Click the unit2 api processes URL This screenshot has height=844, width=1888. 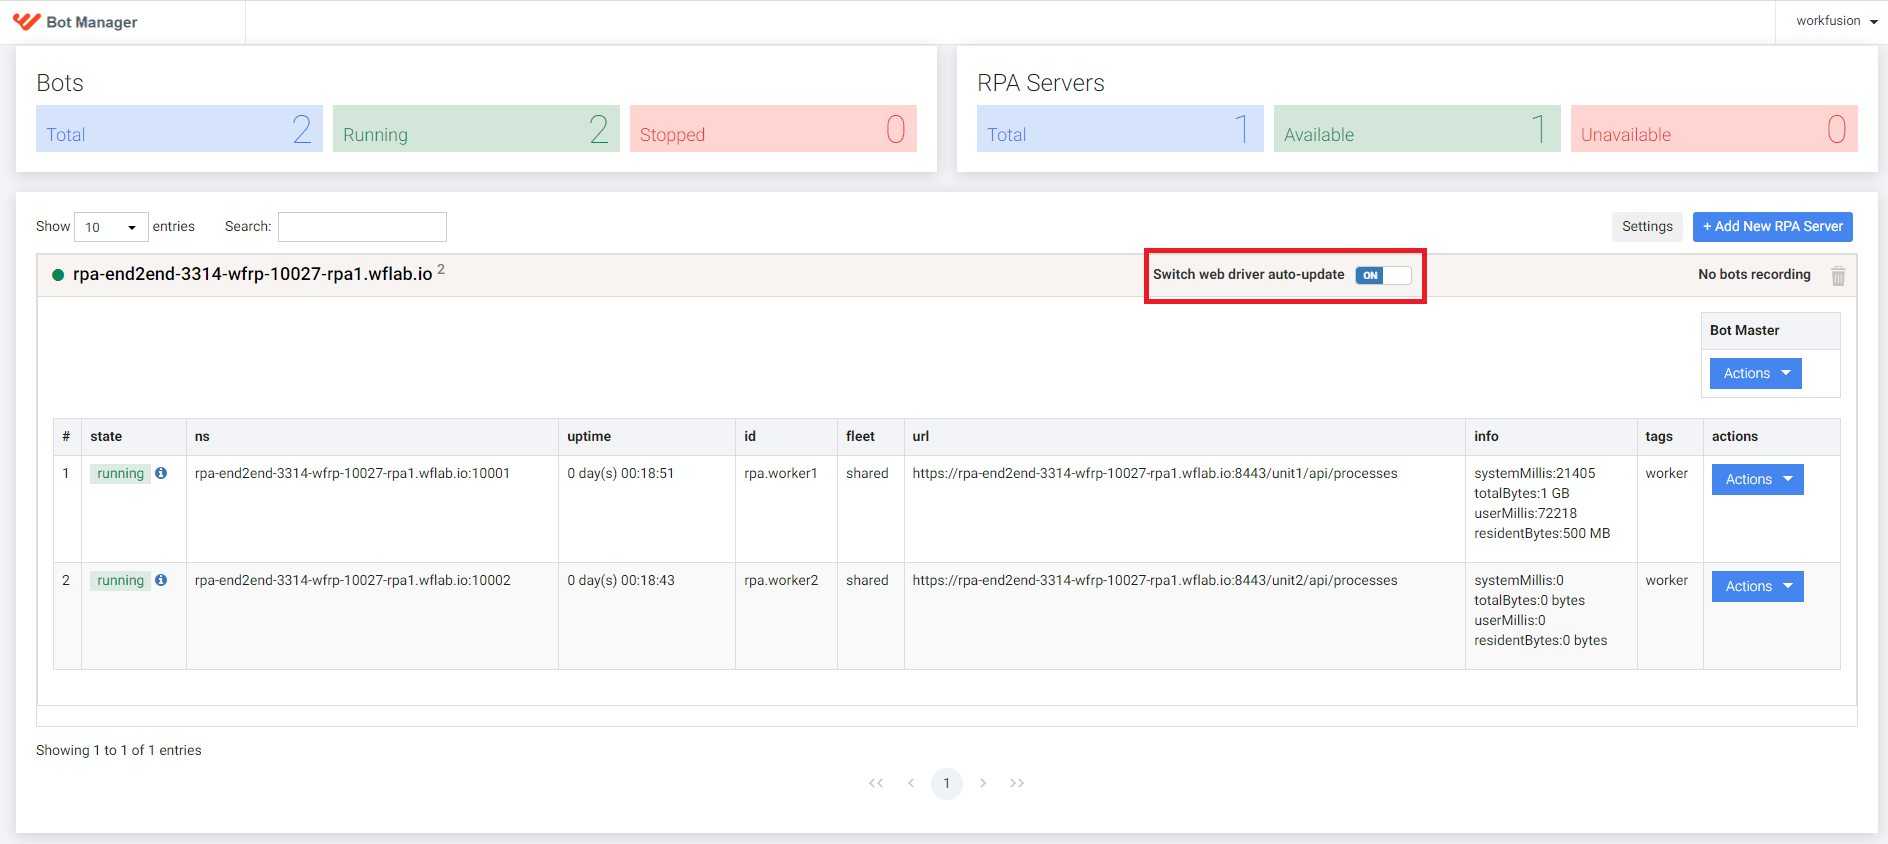[x=1155, y=580]
